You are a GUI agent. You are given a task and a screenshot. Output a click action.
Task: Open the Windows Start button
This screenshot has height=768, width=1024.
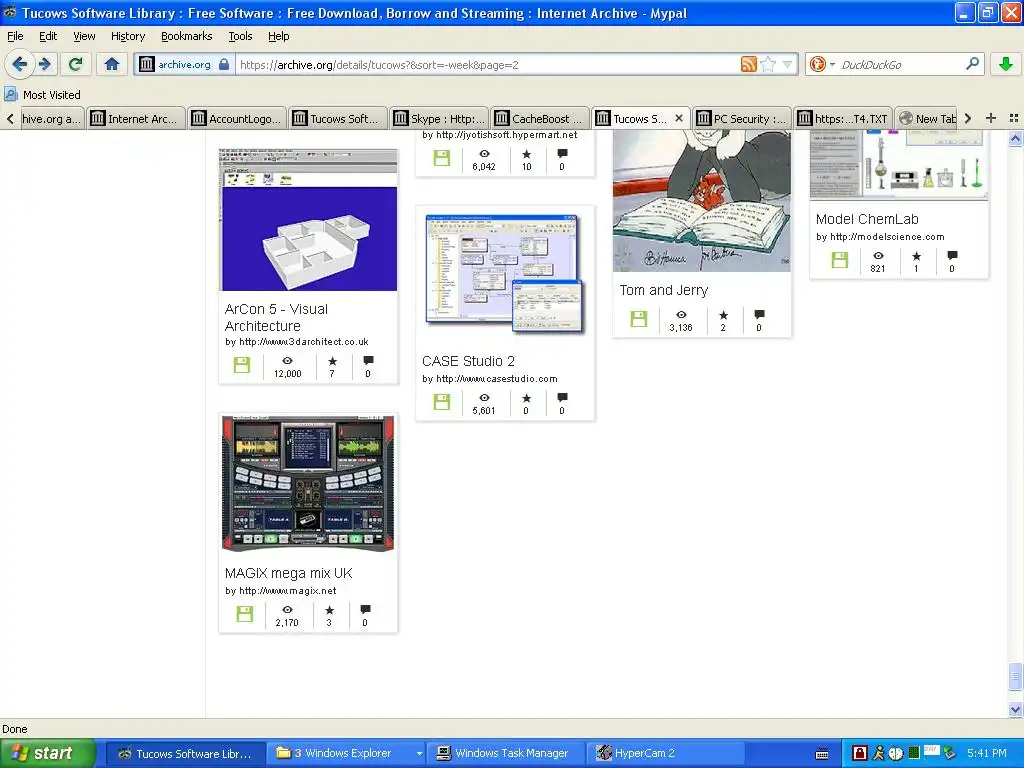47,753
